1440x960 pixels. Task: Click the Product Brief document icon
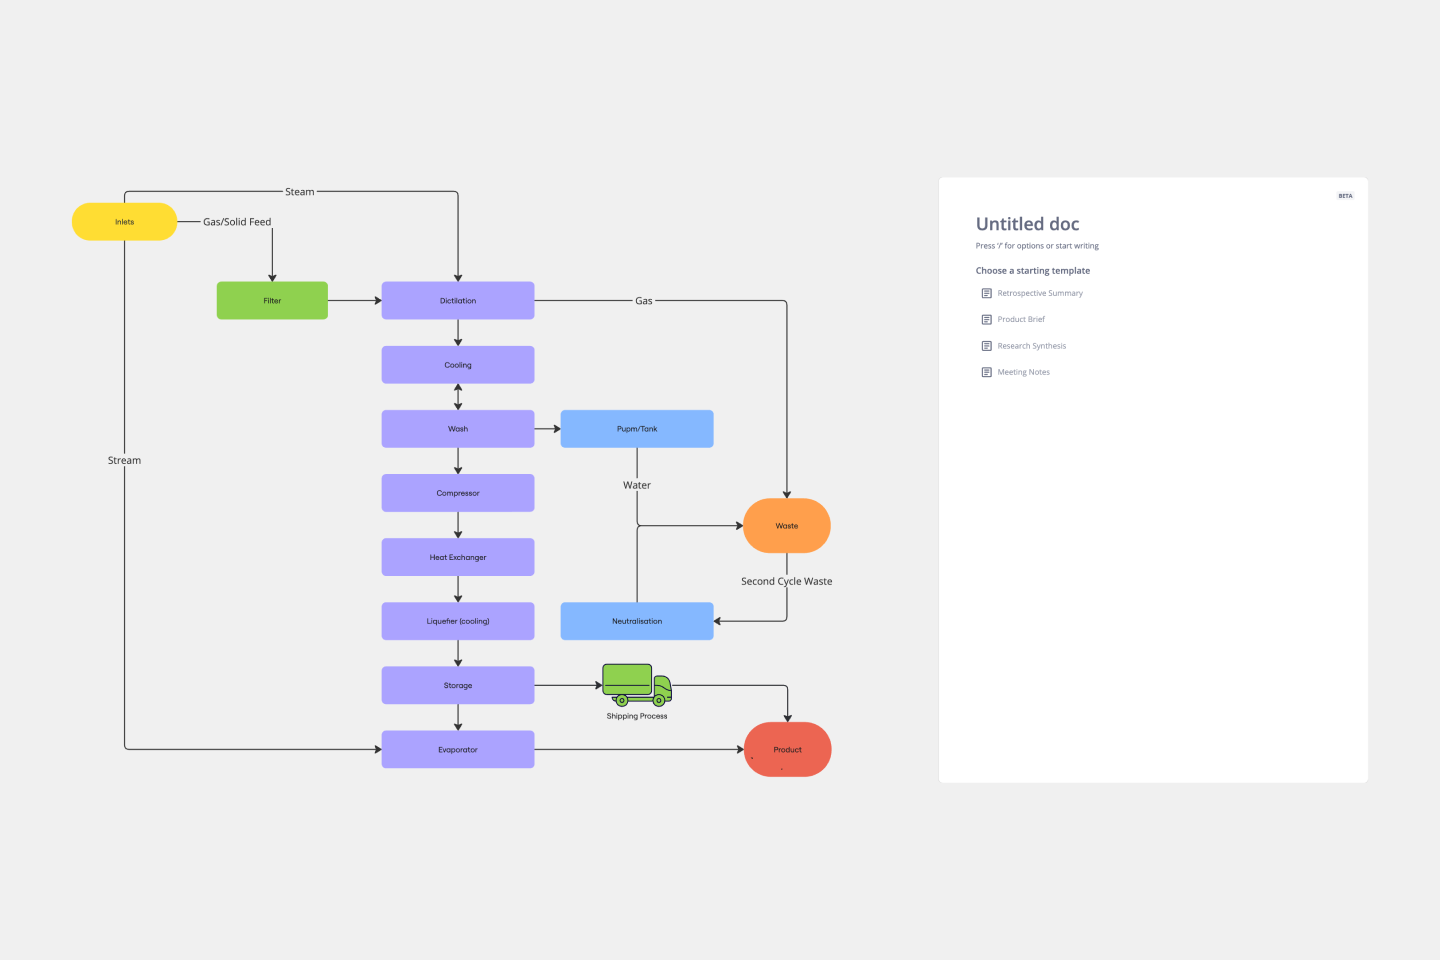(987, 319)
